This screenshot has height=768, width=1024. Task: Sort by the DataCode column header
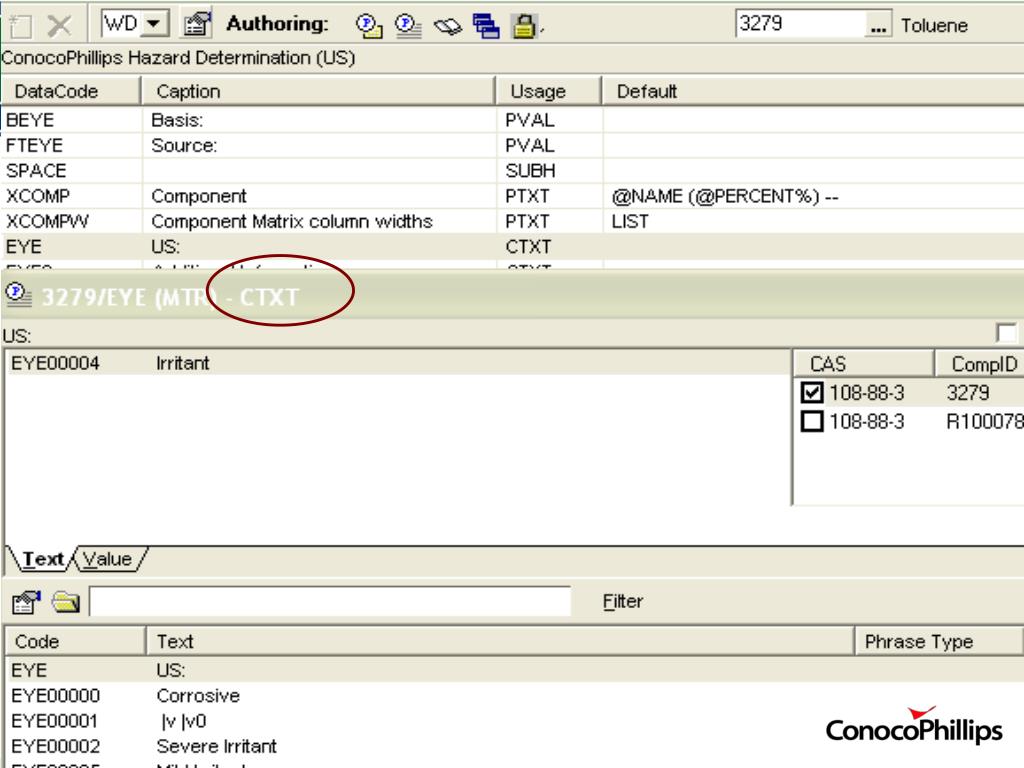click(71, 91)
